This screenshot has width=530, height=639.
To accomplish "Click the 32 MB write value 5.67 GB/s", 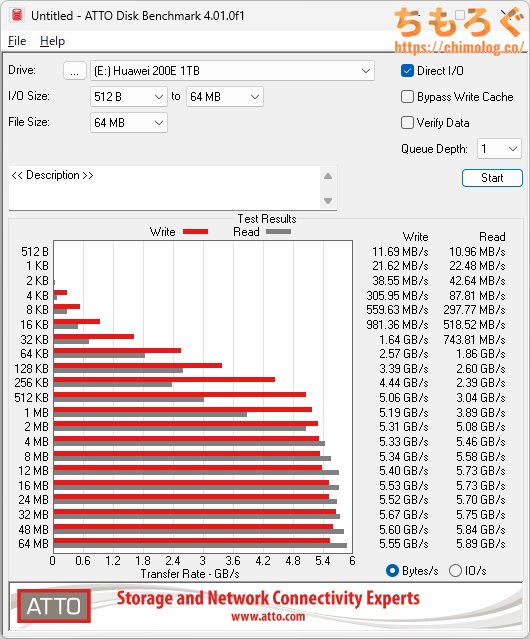I will (404, 515).
